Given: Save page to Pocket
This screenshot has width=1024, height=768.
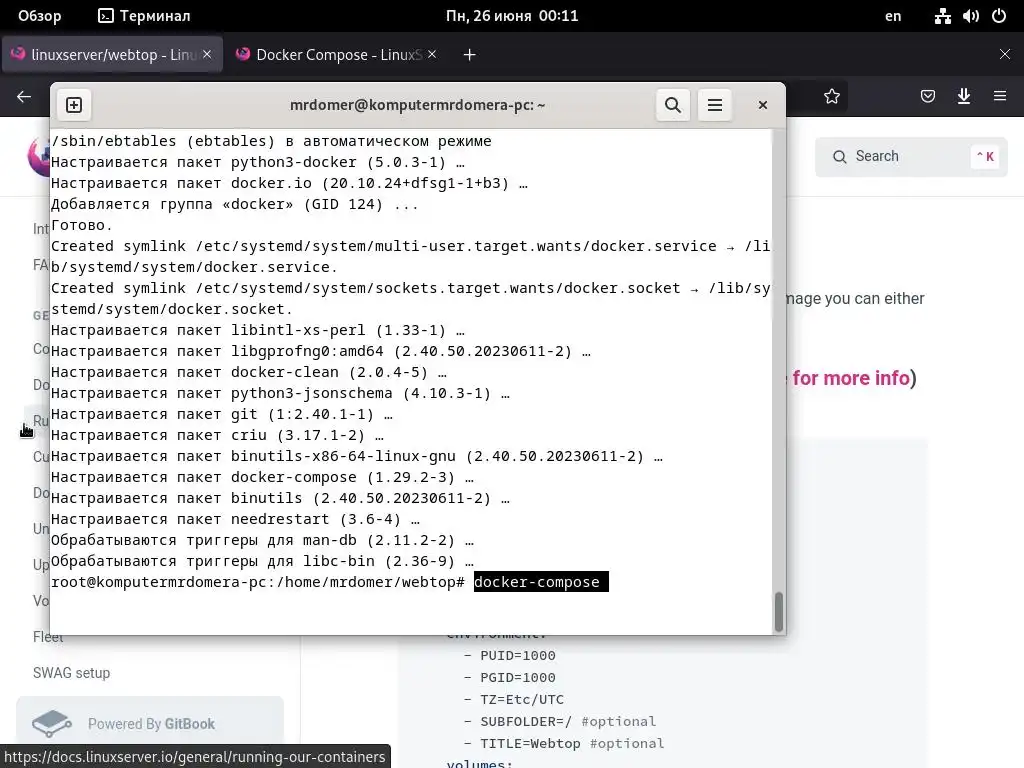Looking at the screenshot, I should (x=927, y=97).
